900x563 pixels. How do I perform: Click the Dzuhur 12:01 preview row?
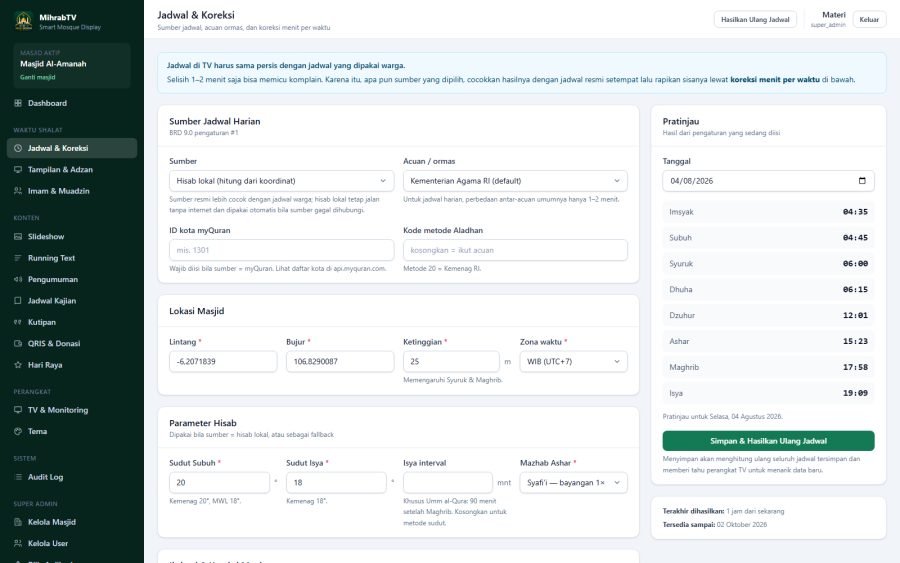tap(768, 315)
